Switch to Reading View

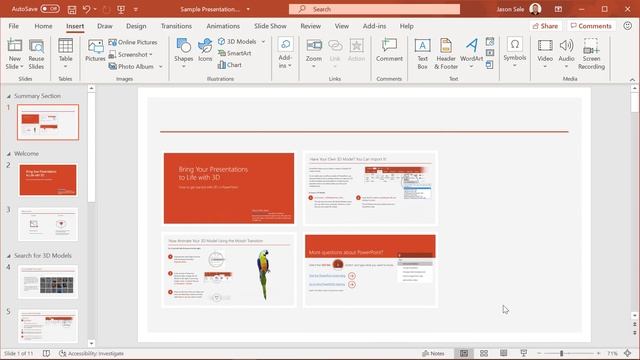coord(504,353)
